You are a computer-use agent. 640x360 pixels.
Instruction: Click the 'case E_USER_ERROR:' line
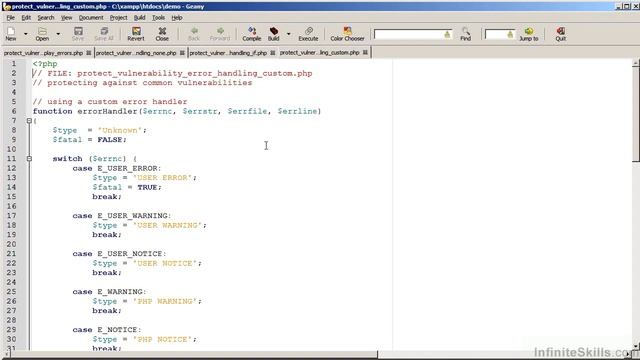point(117,168)
